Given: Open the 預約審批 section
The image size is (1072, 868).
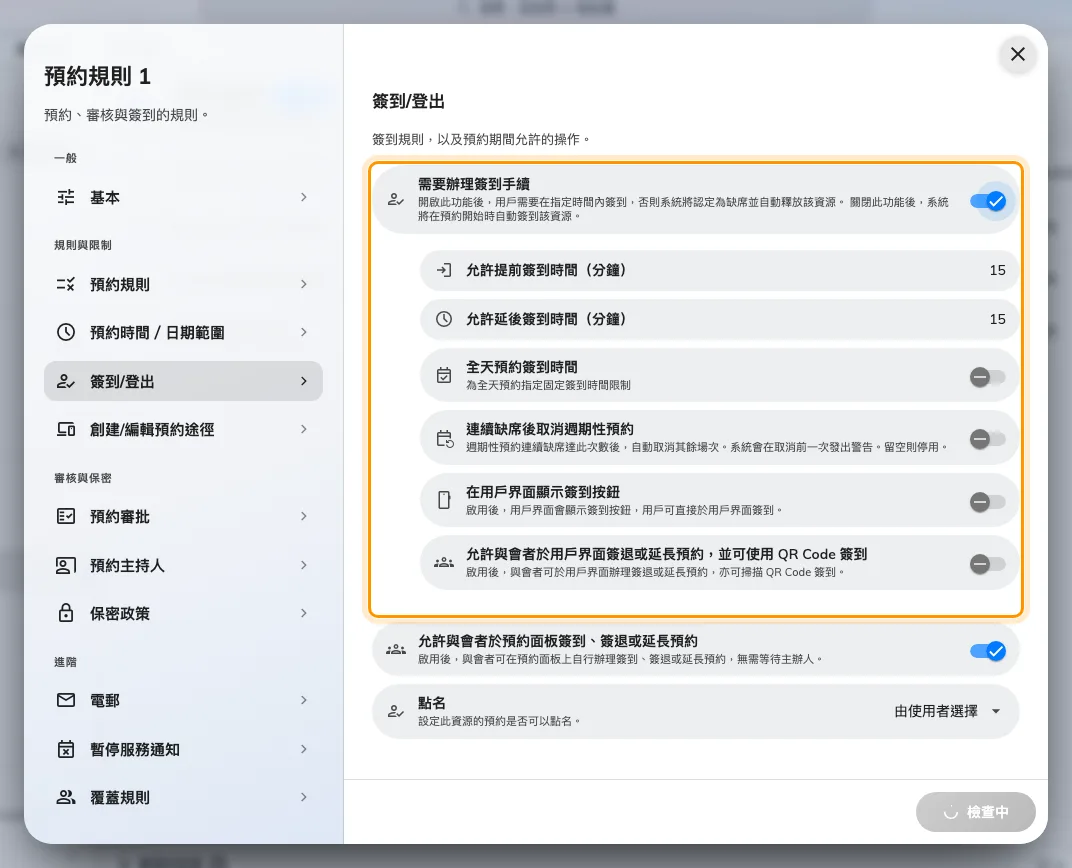Looking at the screenshot, I should click(183, 516).
